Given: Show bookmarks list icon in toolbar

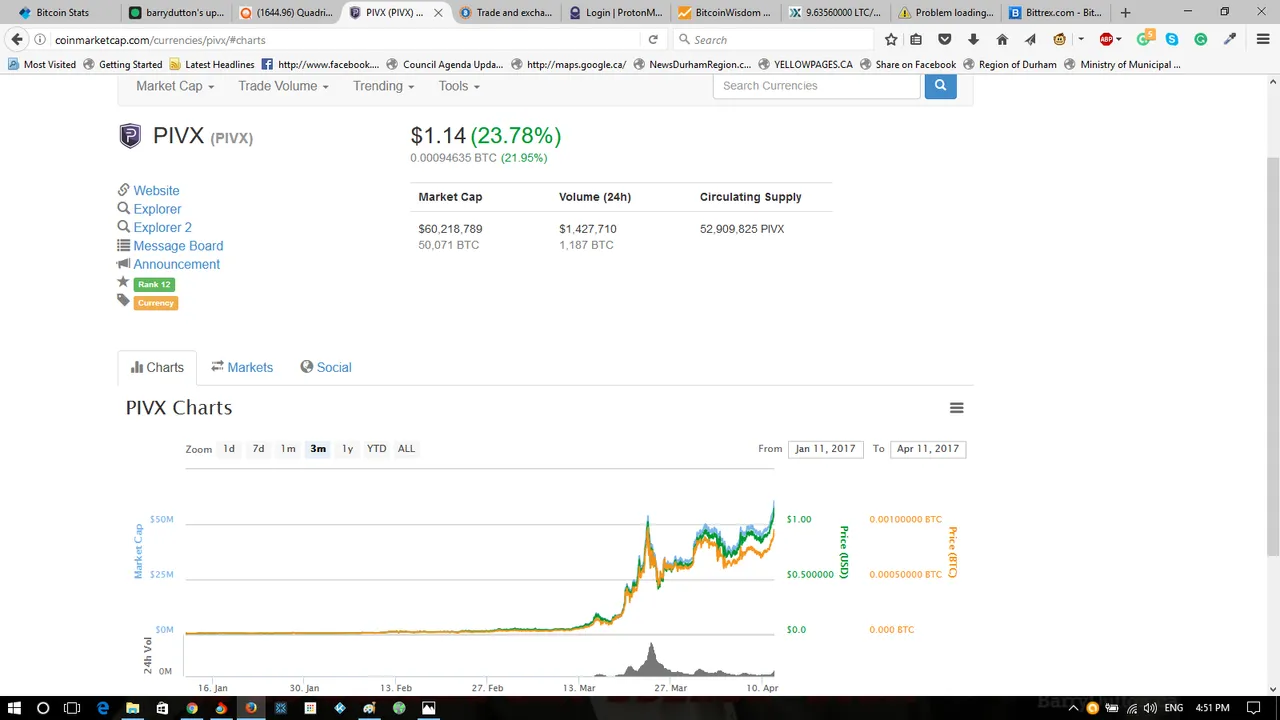Looking at the screenshot, I should coord(917,39).
